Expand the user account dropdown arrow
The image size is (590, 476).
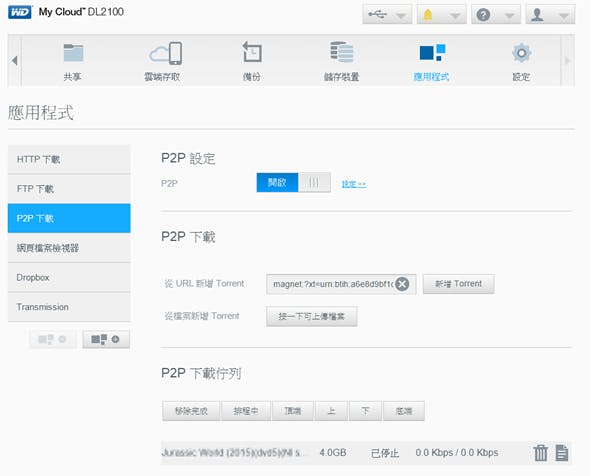coord(564,16)
